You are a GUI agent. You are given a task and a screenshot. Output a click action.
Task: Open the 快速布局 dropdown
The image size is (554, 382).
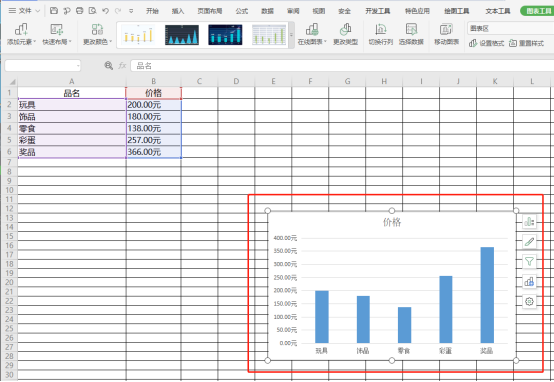57,34
